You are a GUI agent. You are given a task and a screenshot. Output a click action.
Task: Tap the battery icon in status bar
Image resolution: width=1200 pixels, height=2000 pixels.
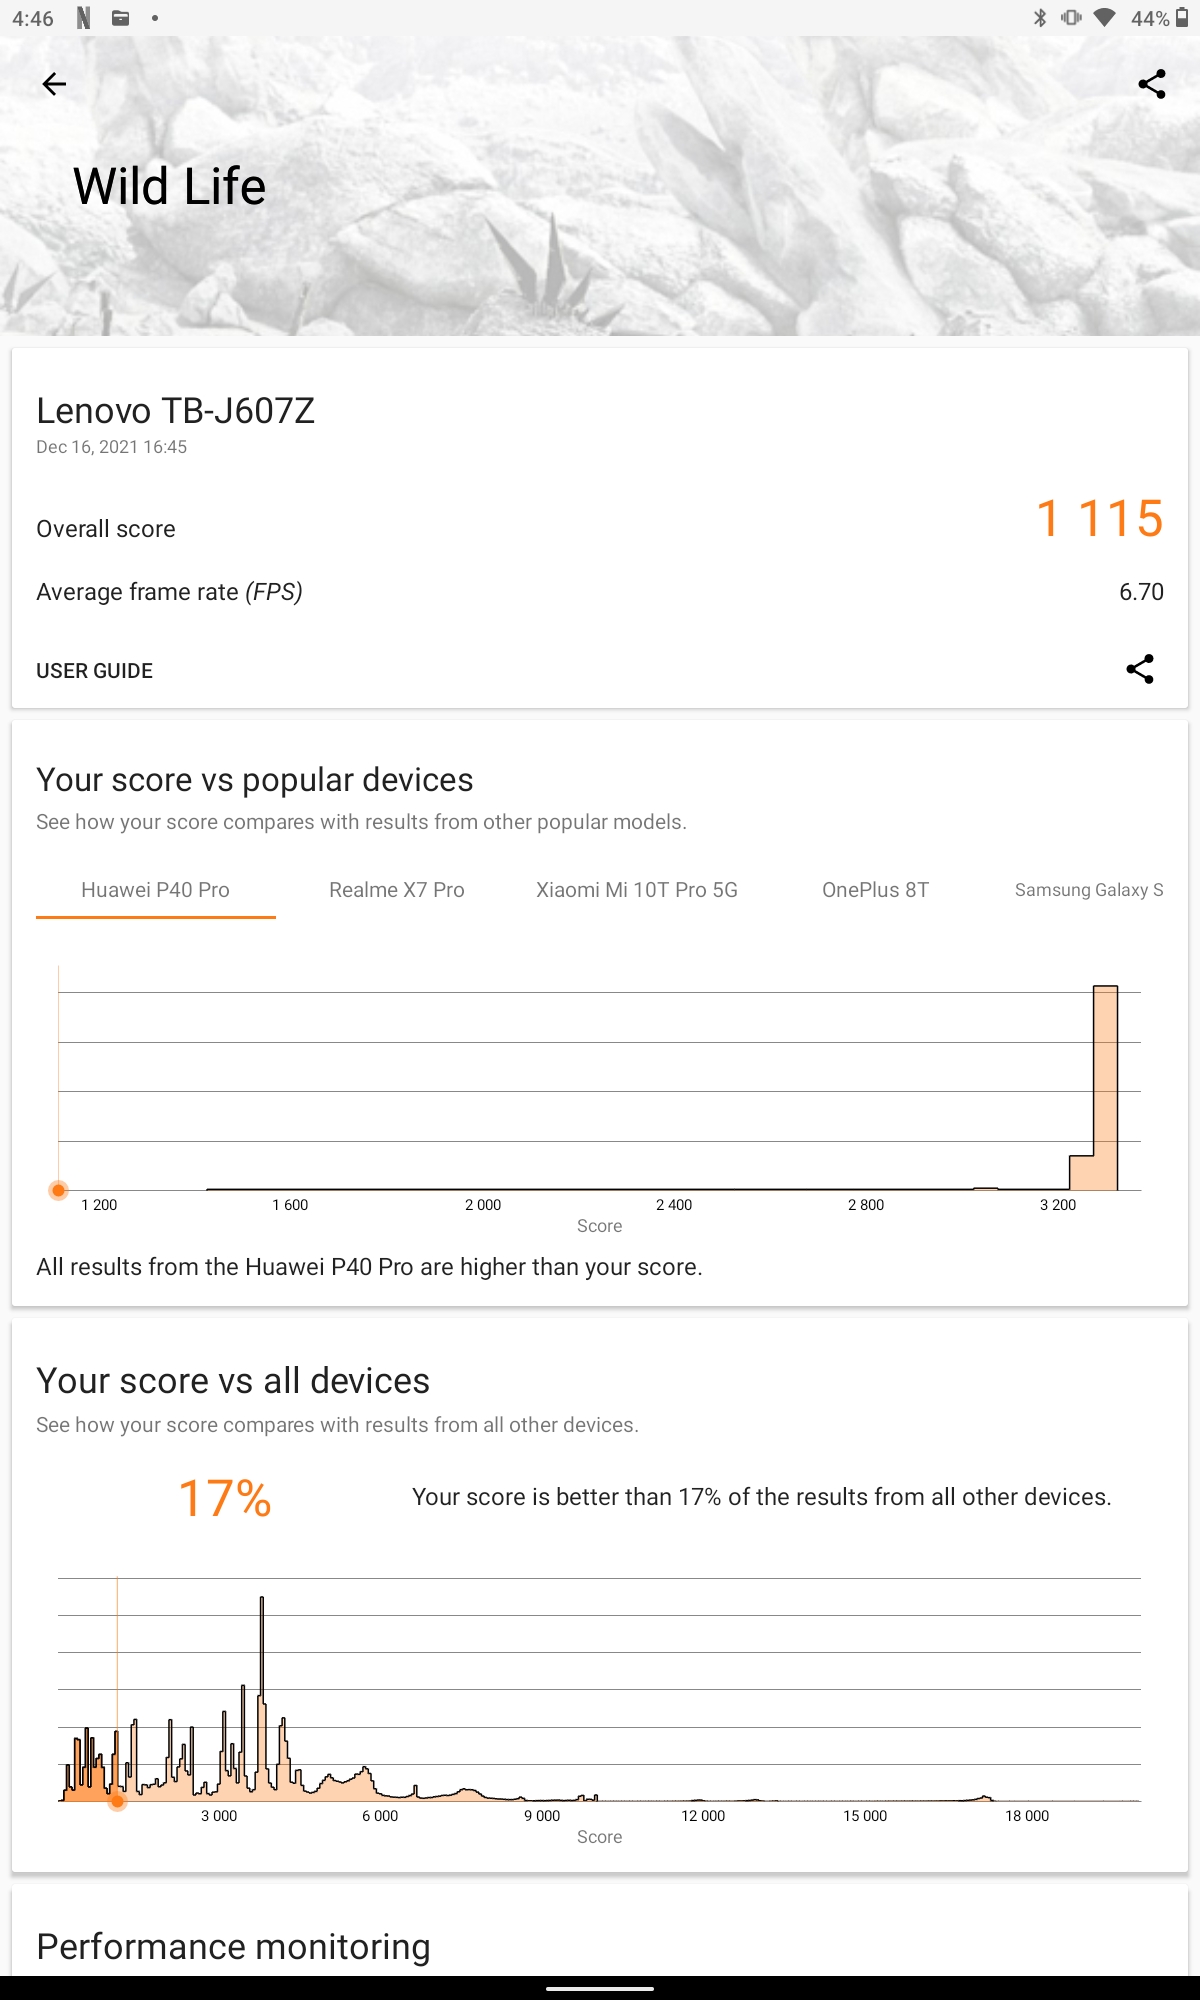point(1182,18)
